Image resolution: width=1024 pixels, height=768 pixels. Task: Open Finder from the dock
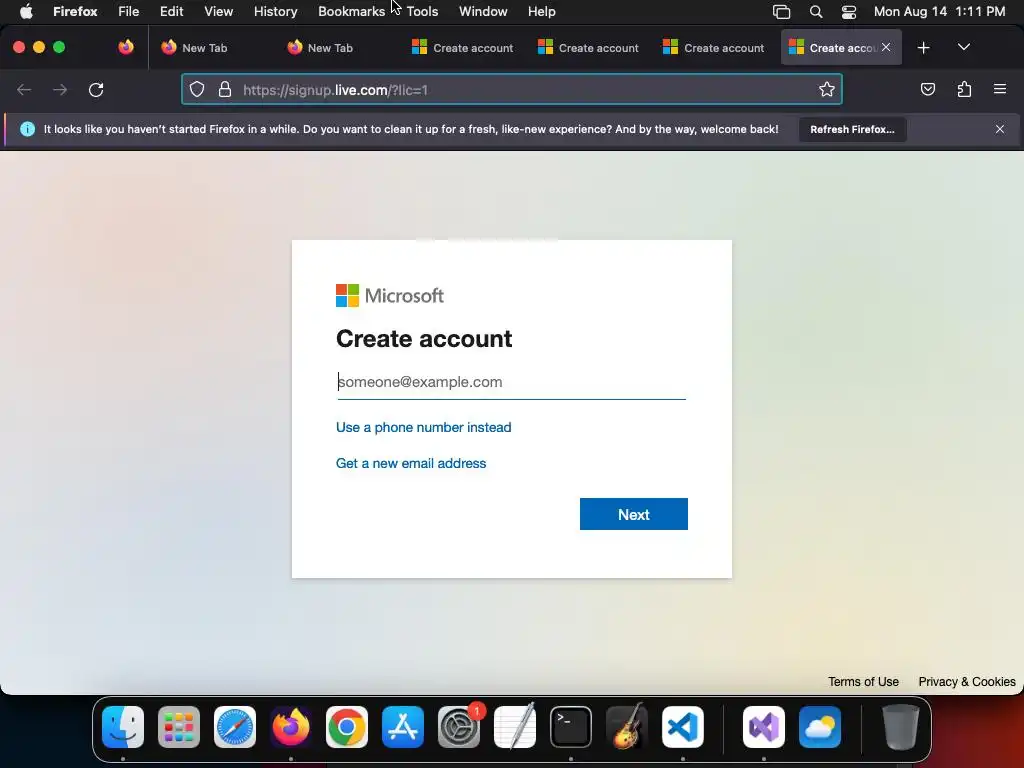tap(123, 727)
